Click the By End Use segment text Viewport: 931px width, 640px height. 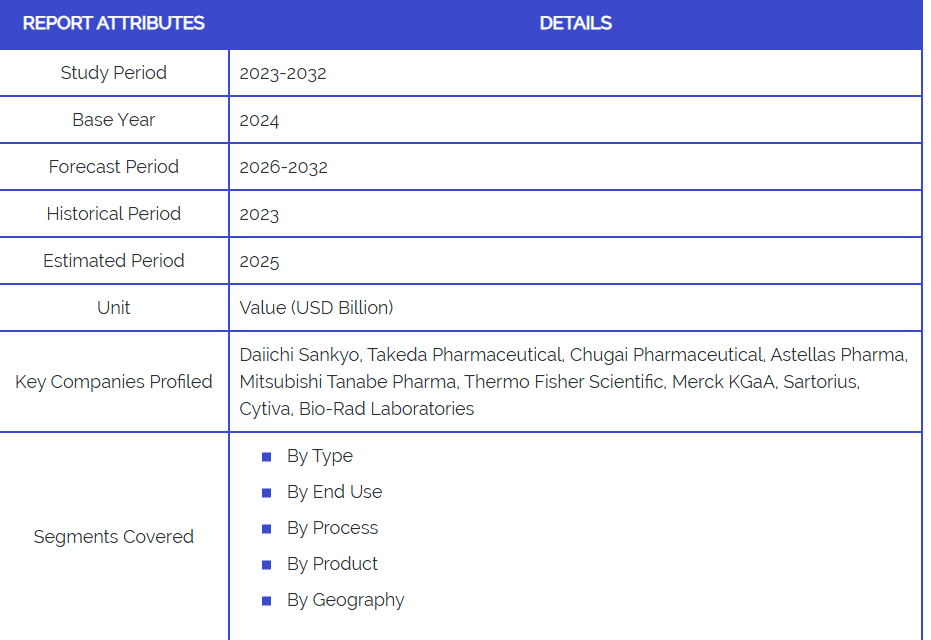[x=334, y=492]
